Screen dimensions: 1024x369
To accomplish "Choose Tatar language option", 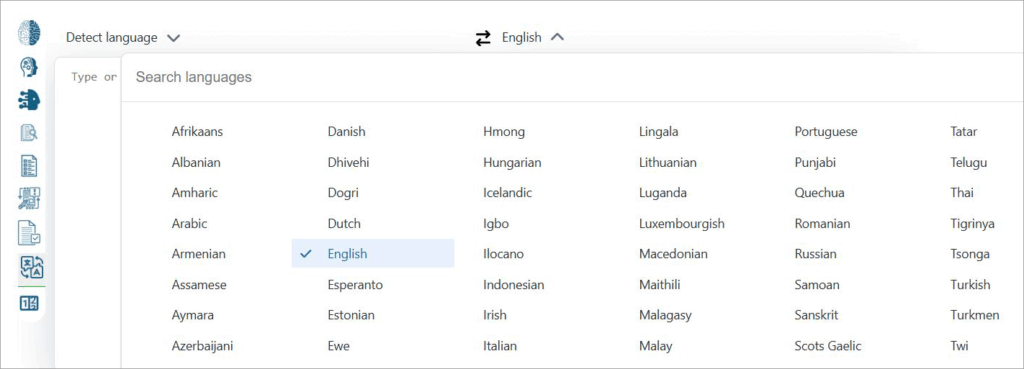I will (x=964, y=131).
